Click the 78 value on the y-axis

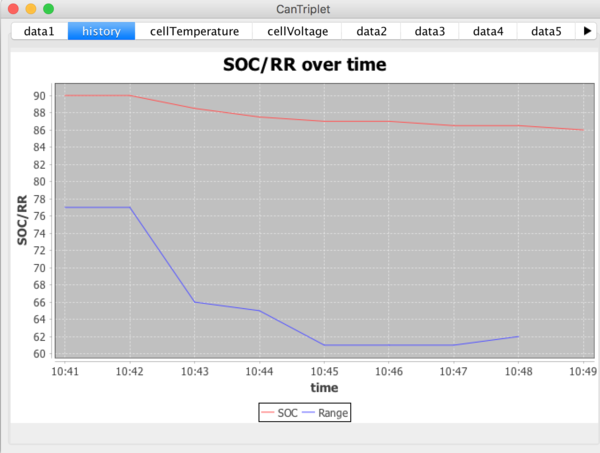pos(39,199)
